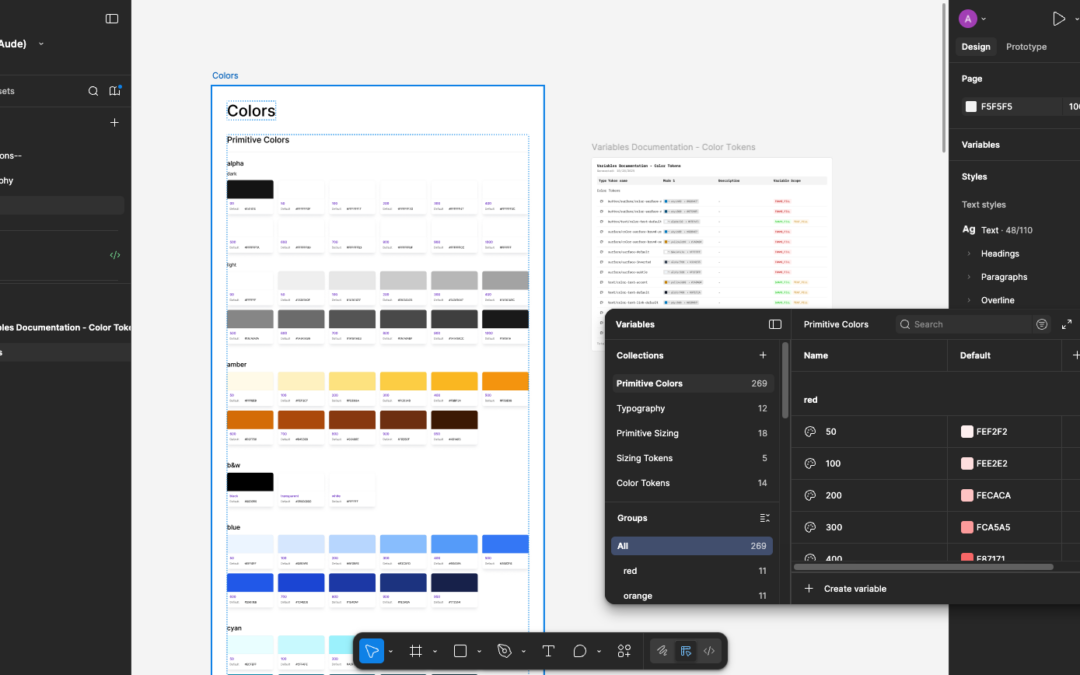Open the Actions panel icon
Viewport: 1080px width, 675px height.
(x=624, y=650)
